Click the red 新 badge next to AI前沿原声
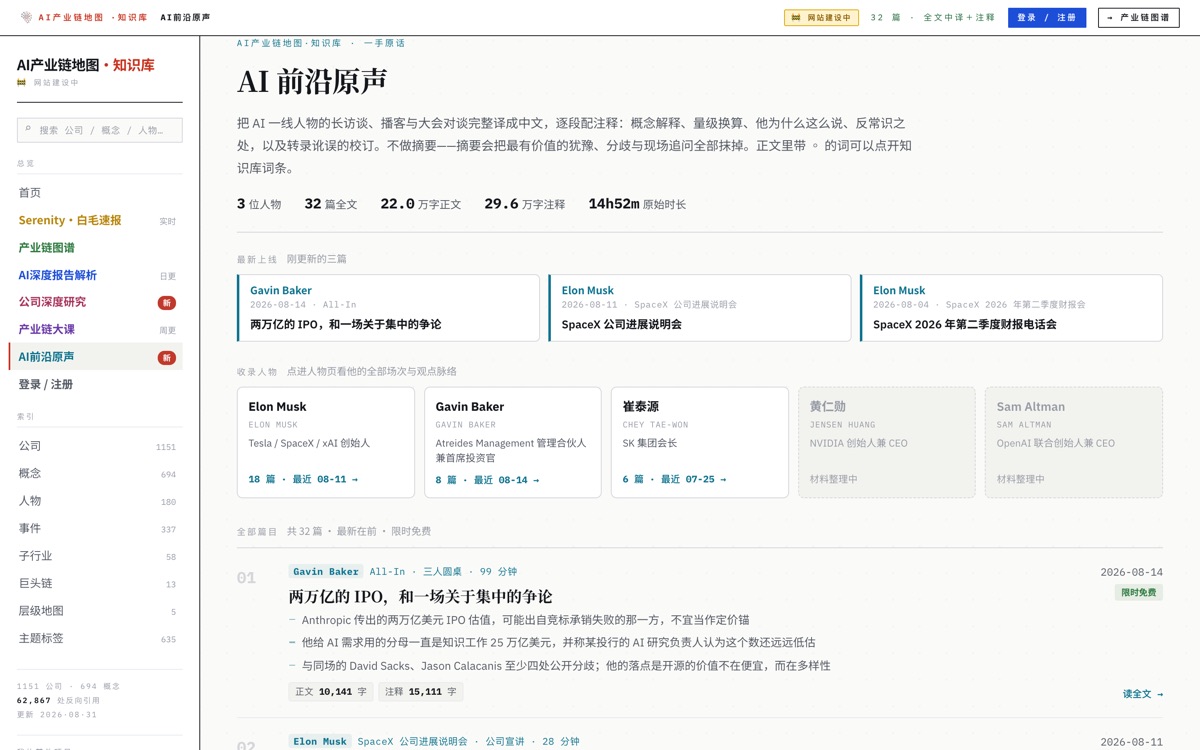Image resolution: width=1200 pixels, height=750 pixels. [167, 358]
